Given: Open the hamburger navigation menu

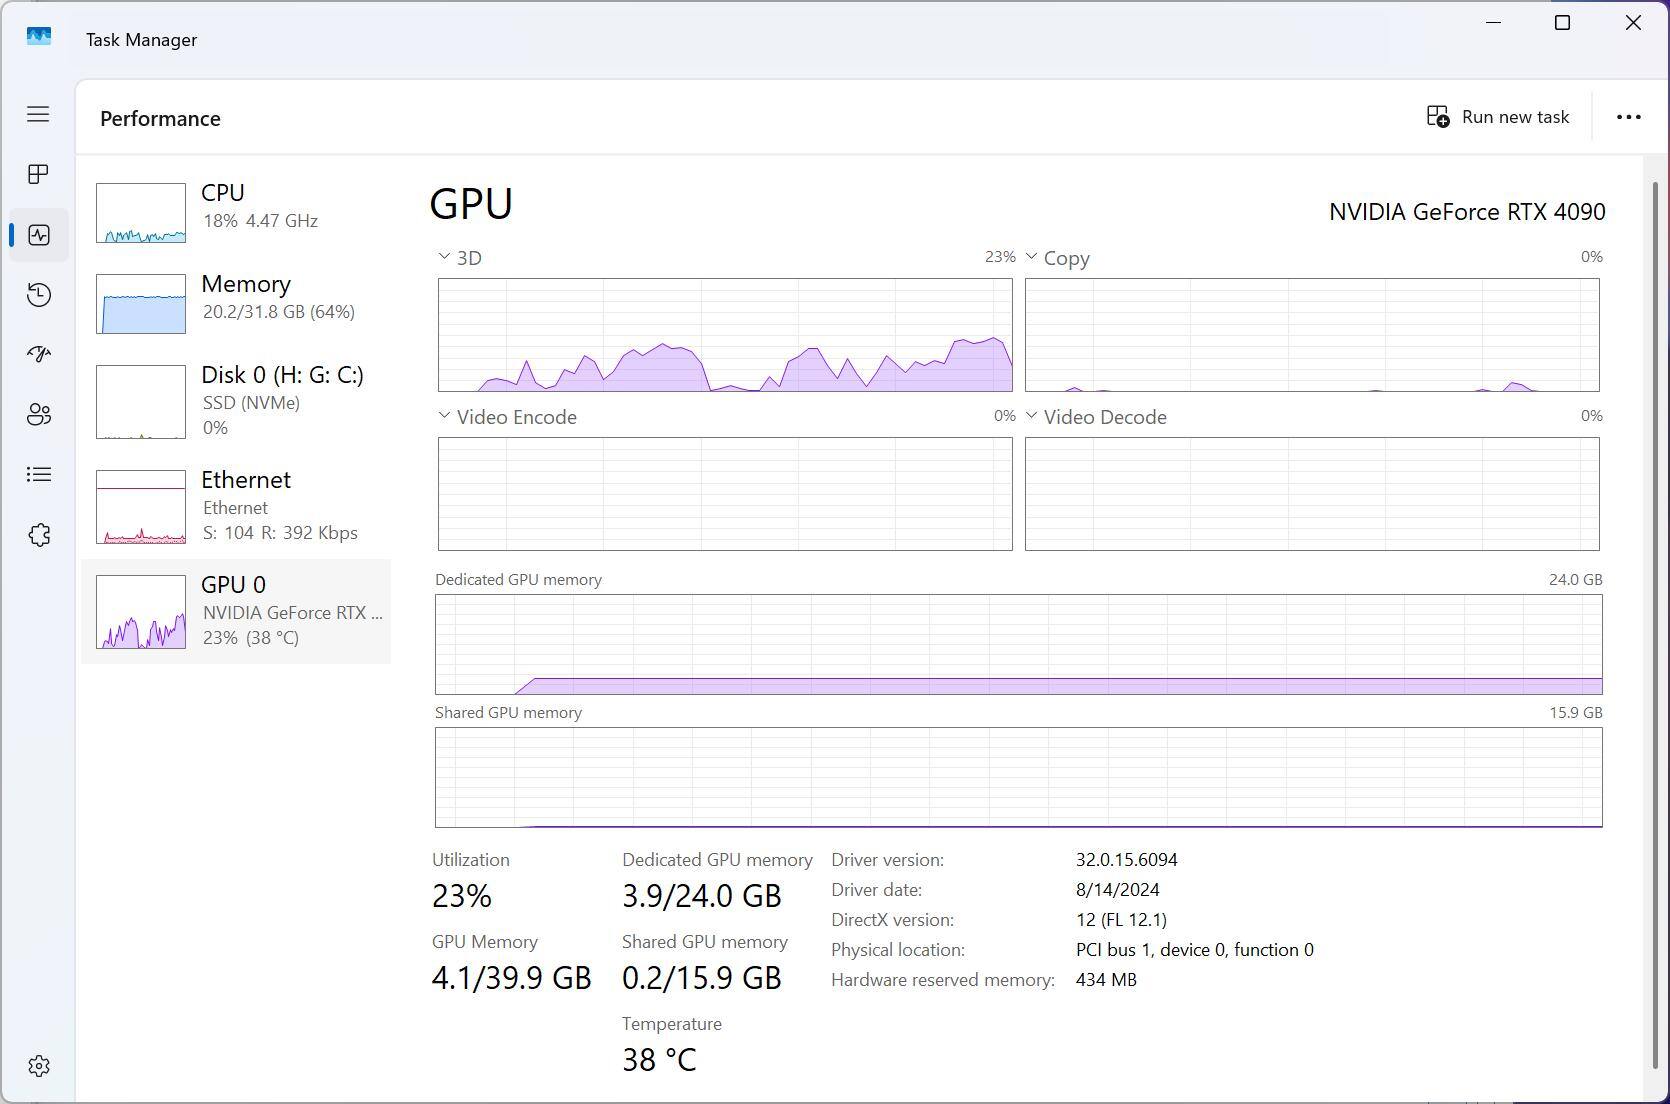Looking at the screenshot, I should point(38,114).
